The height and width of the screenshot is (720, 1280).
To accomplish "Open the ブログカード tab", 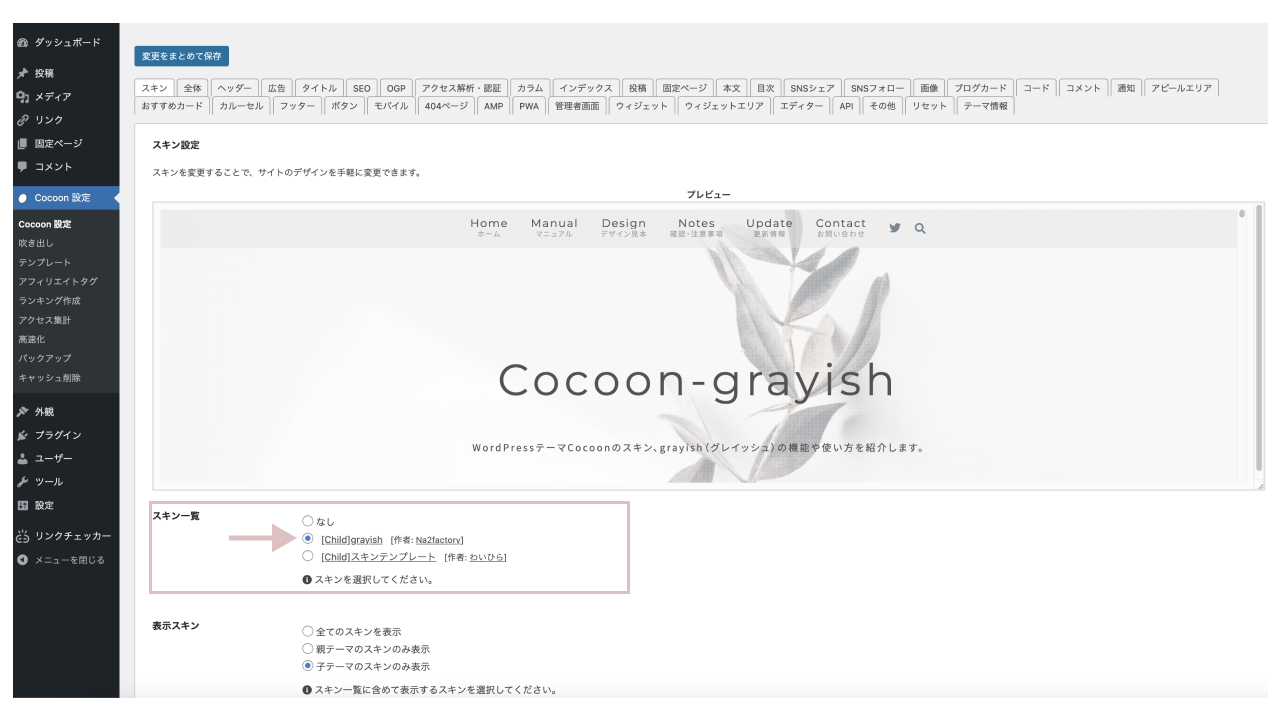I will [x=979, y=88].
